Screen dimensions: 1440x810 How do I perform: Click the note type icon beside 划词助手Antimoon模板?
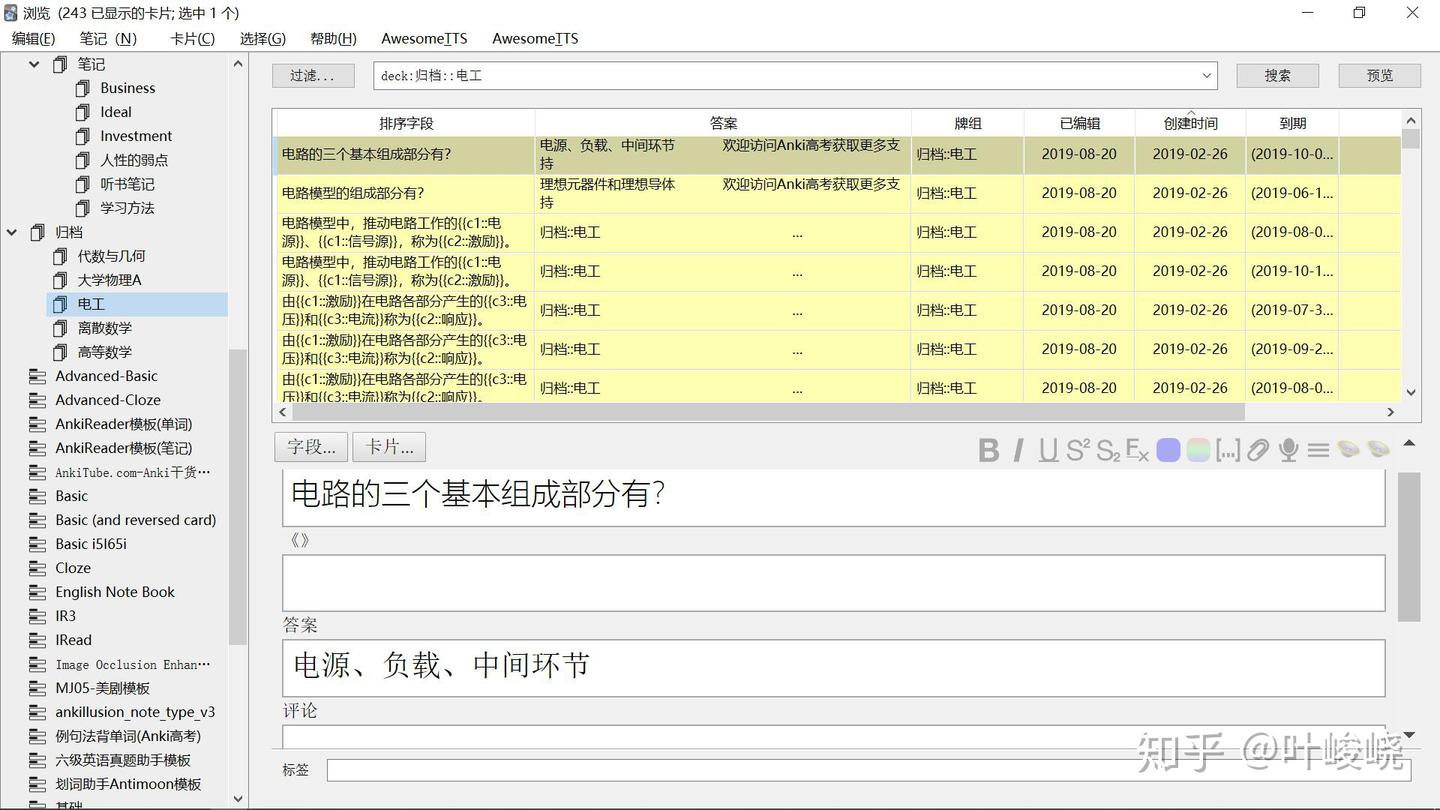pos(38,784)
